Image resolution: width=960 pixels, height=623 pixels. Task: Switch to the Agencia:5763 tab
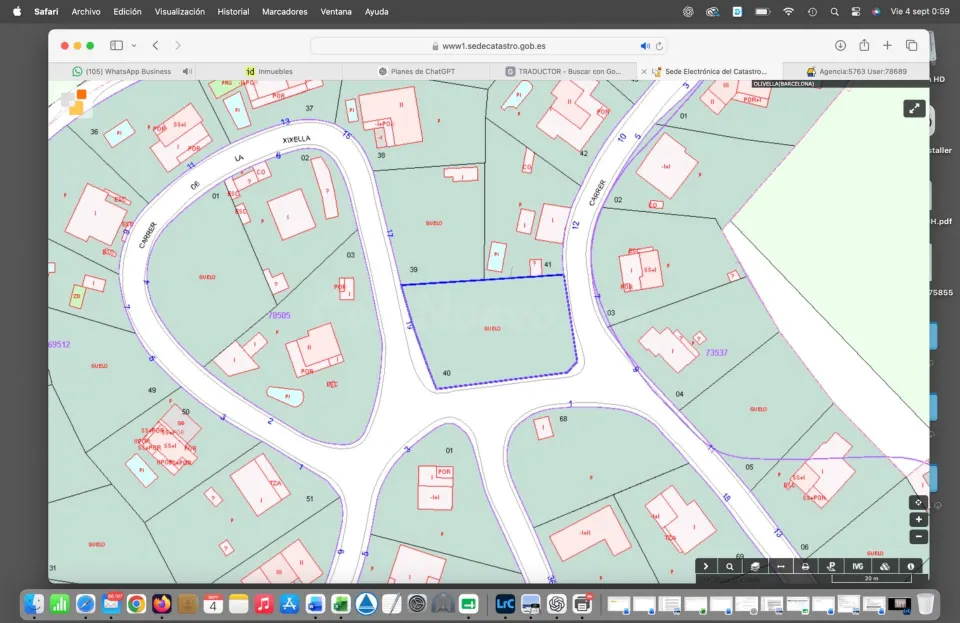pos(857,72)
